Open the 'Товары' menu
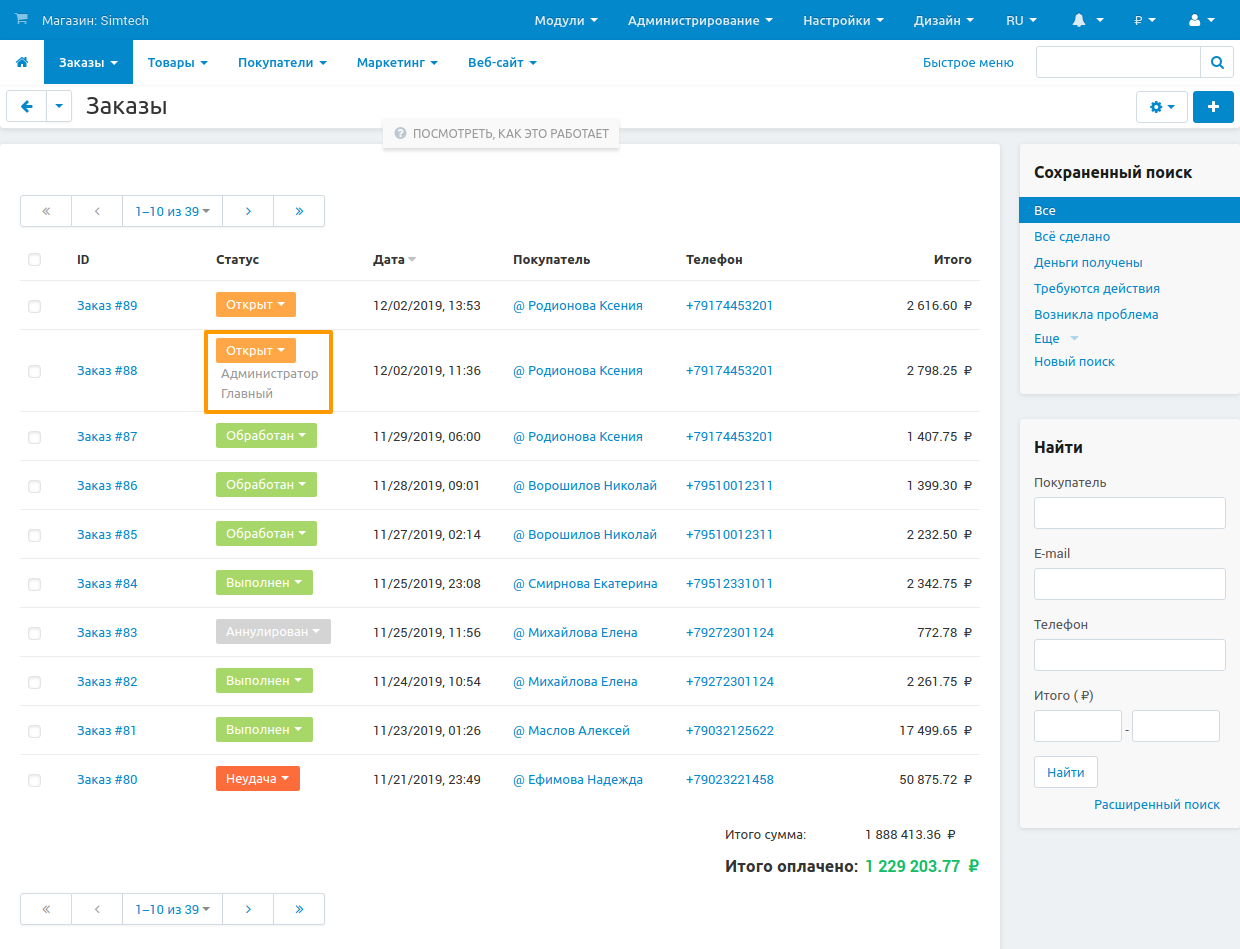 pyautogui.click(x=177, y=63)
